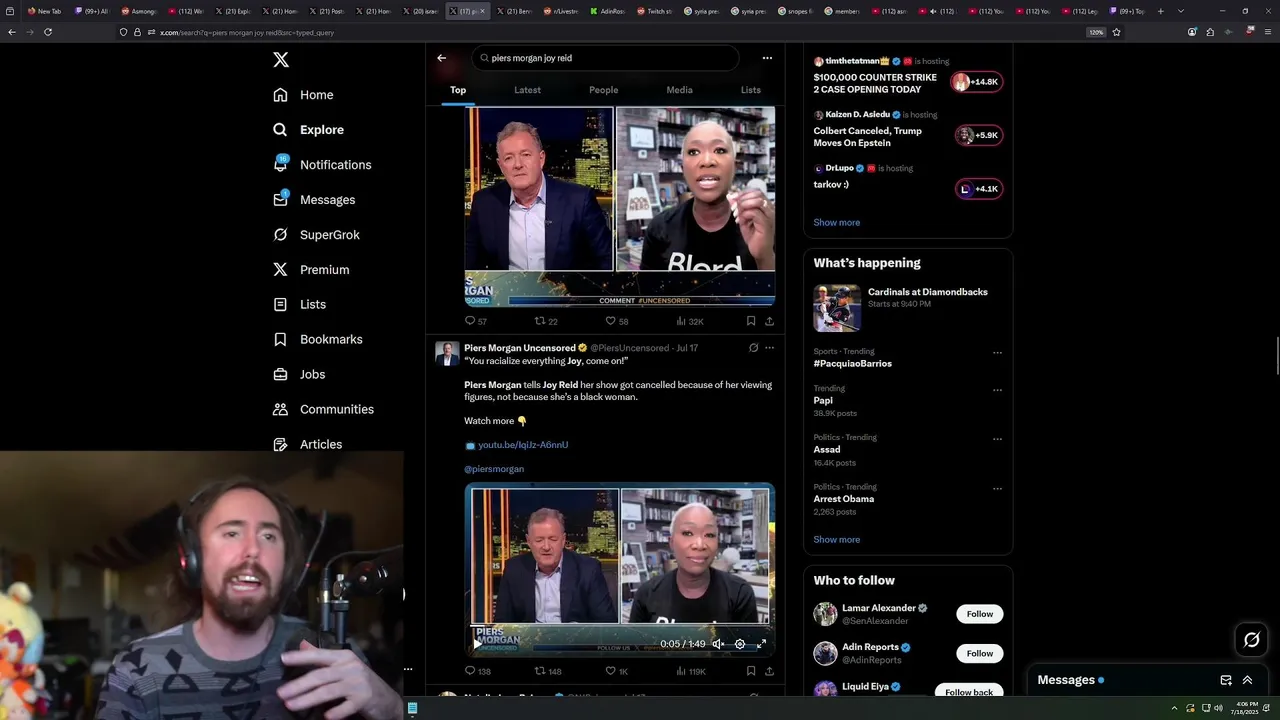The width and height of the screenshot is (1280, 720).
Task: Open Messages in sidebar
Action: click(x=315, y=200)
